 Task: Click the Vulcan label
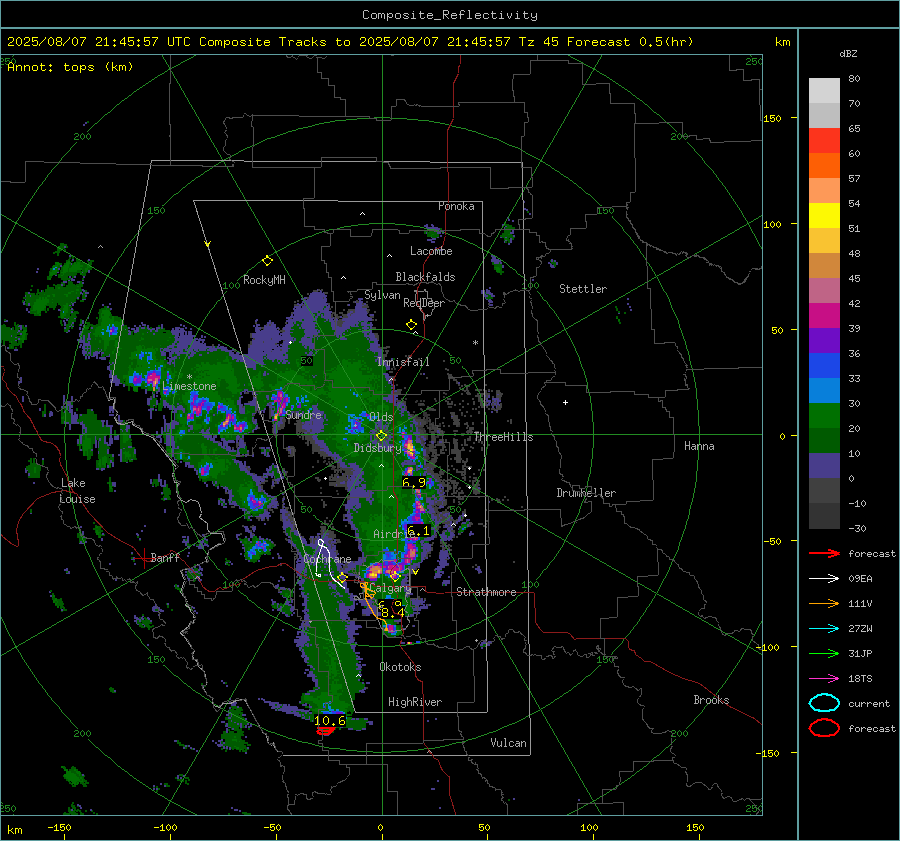point(509,743)
